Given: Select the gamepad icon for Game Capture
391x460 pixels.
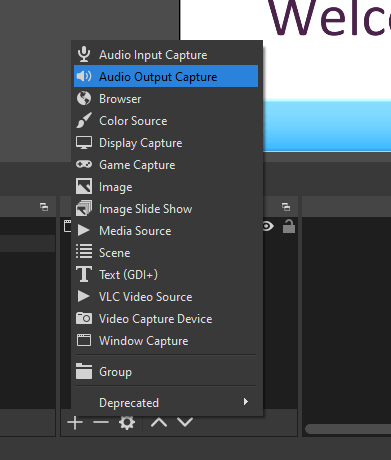Looking at the screenshot, I should (84, 164).
